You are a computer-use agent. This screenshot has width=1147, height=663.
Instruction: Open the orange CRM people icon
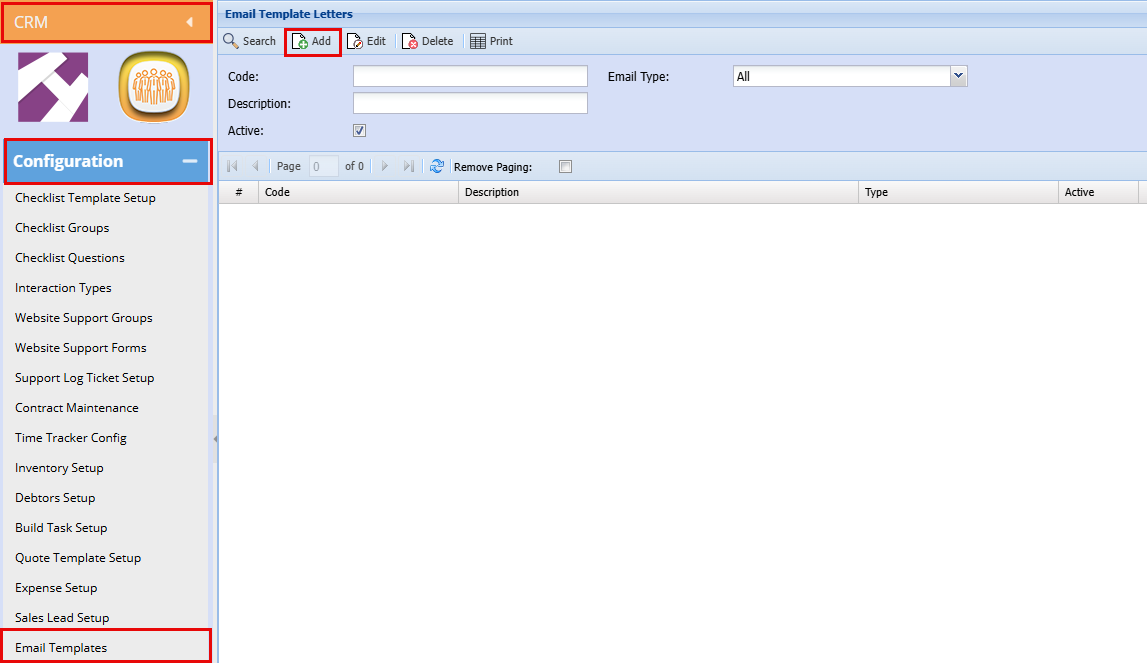[x=154, y=87]
